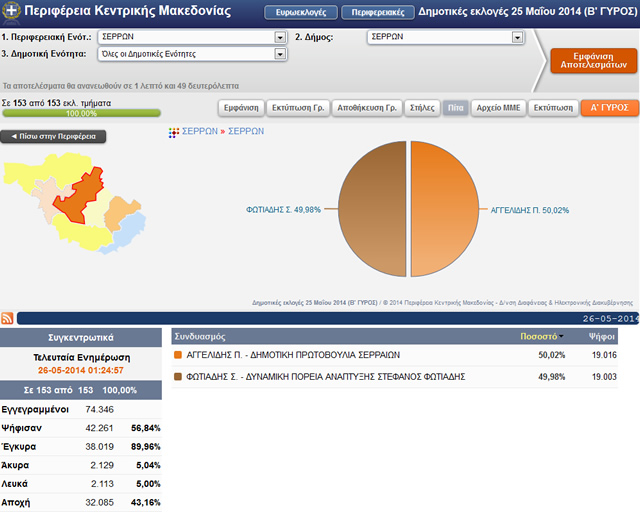The width and height of the screenshot is (640, 514).
Task: Switch to the Περιφερειακές tab
Action: click(378, 13)
